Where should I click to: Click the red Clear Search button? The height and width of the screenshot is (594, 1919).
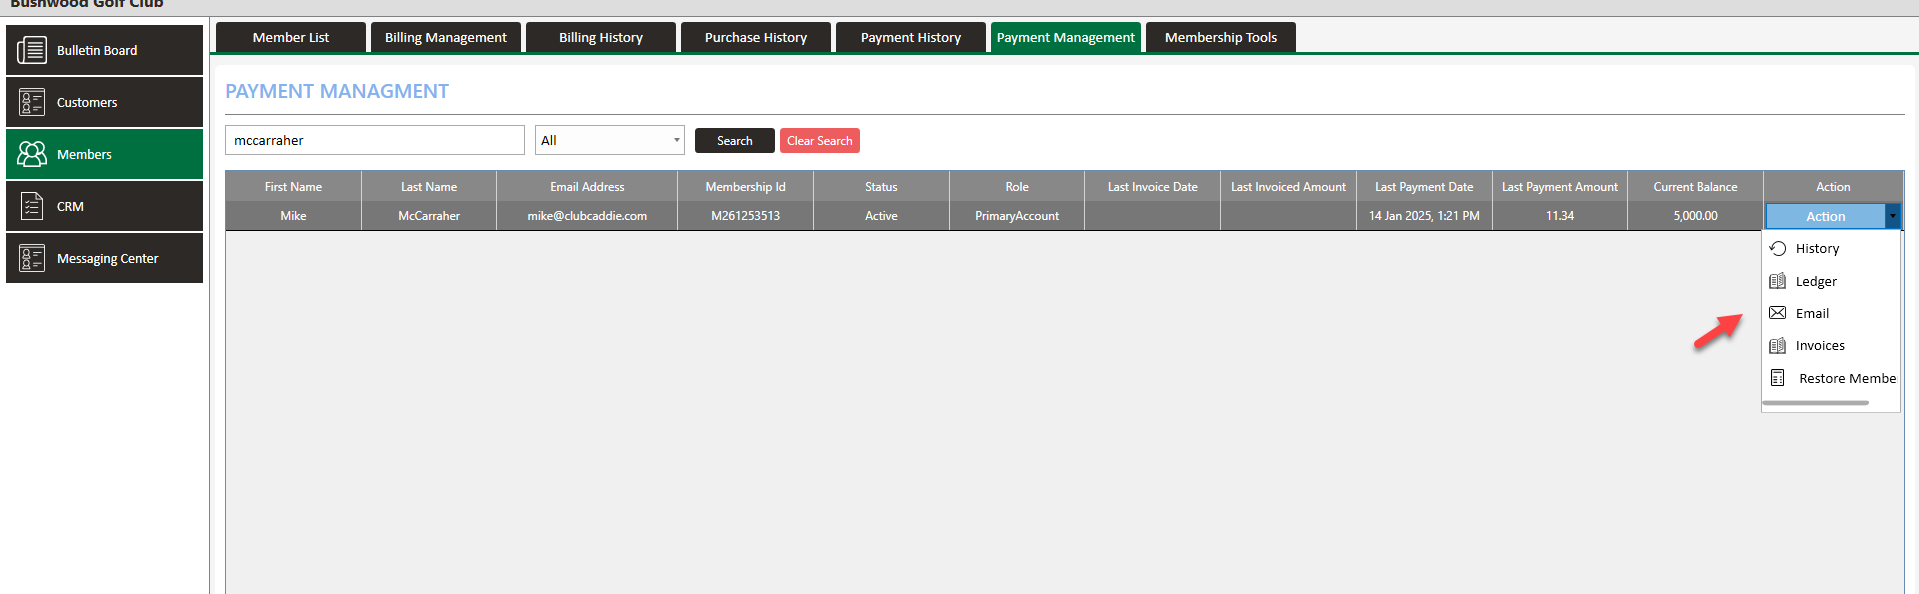point(819,141)
